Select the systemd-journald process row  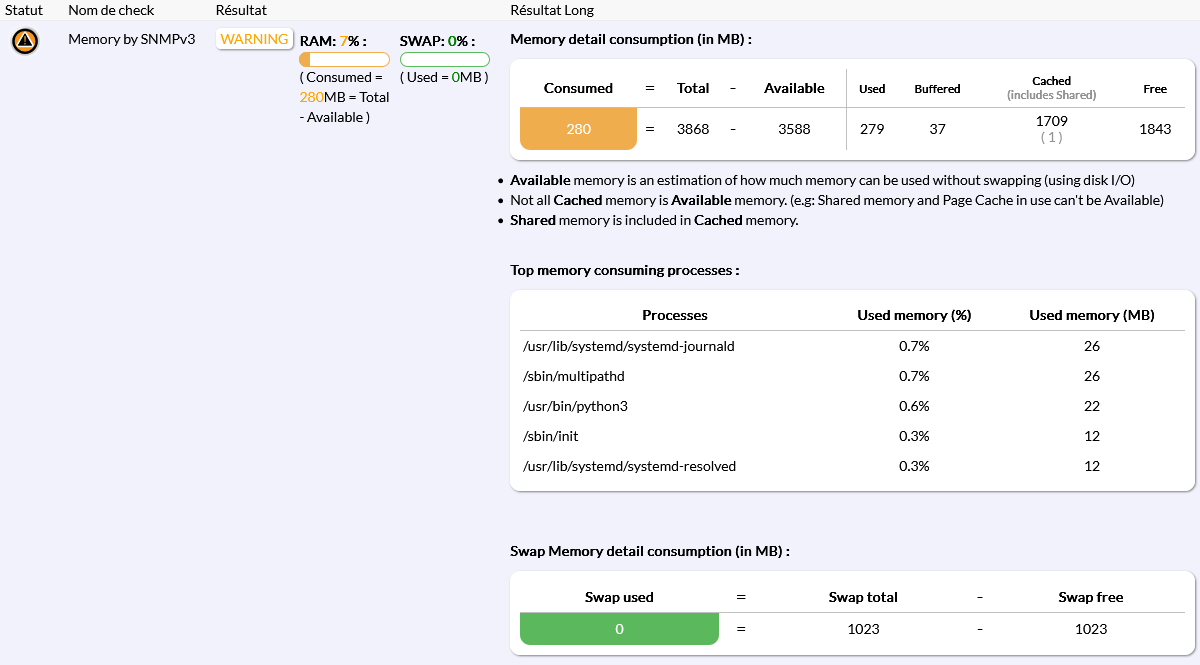(x=629, y=346)
